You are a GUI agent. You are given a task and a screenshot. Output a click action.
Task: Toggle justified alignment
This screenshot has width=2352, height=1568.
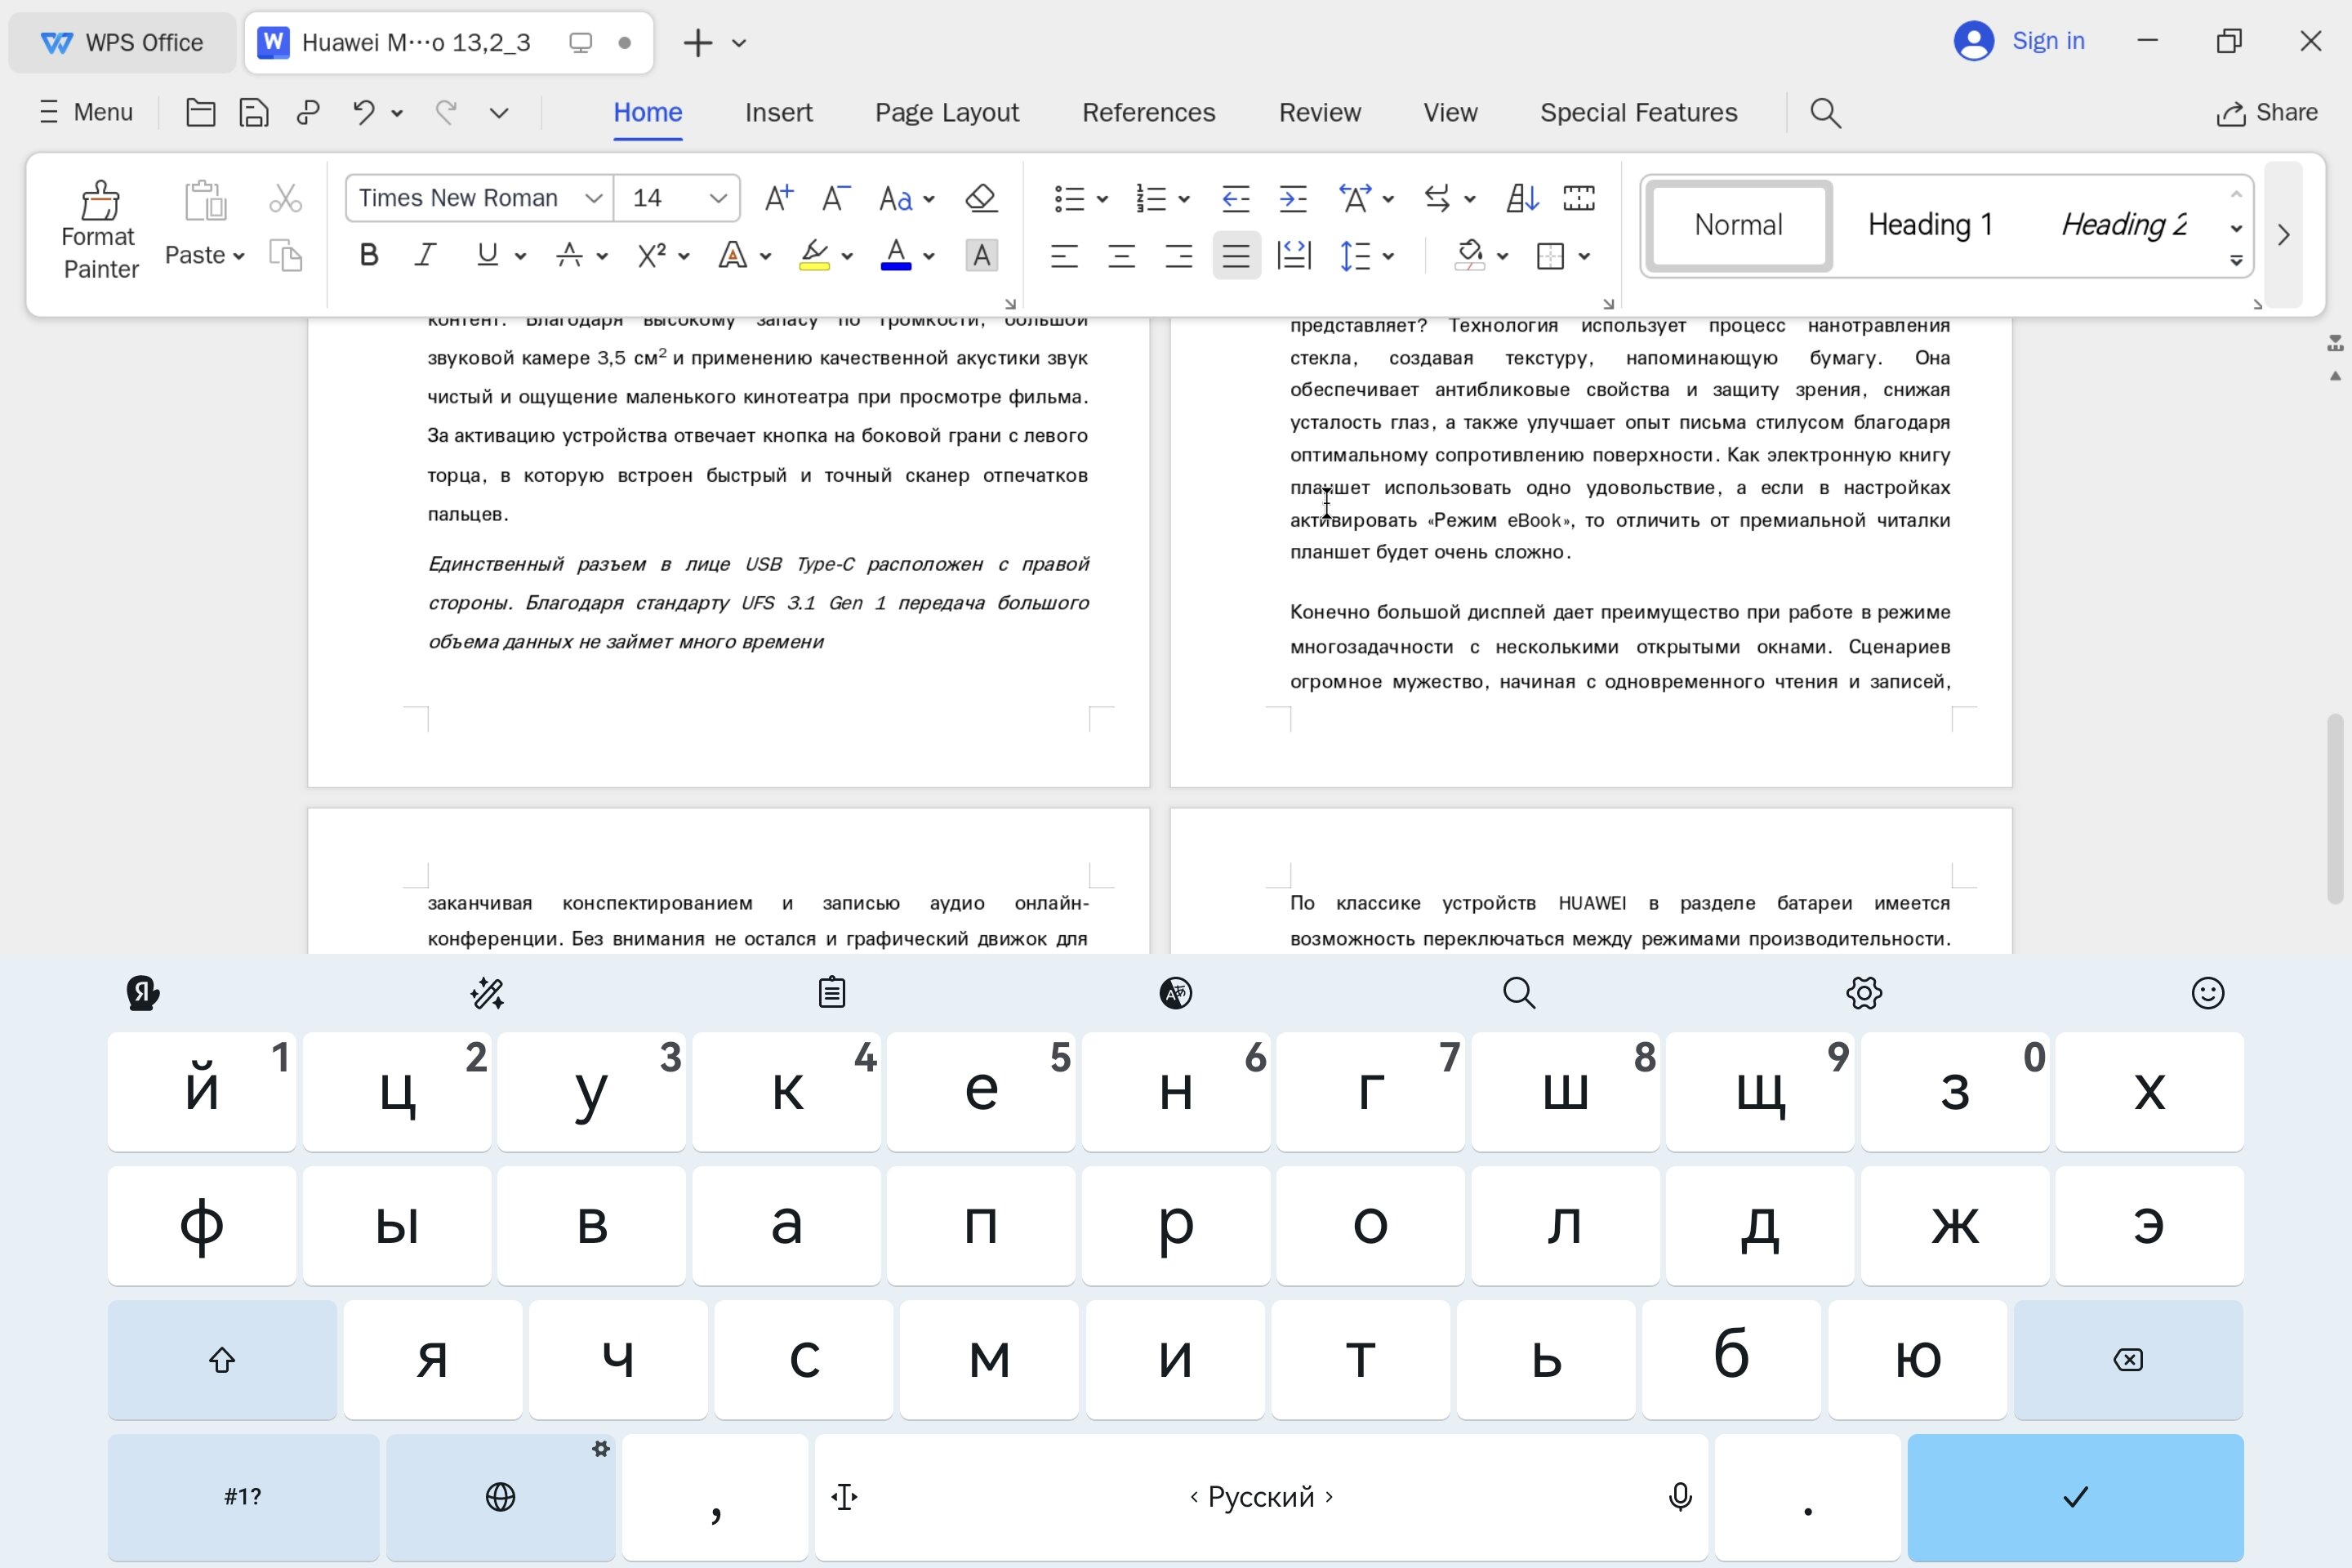1236,256
